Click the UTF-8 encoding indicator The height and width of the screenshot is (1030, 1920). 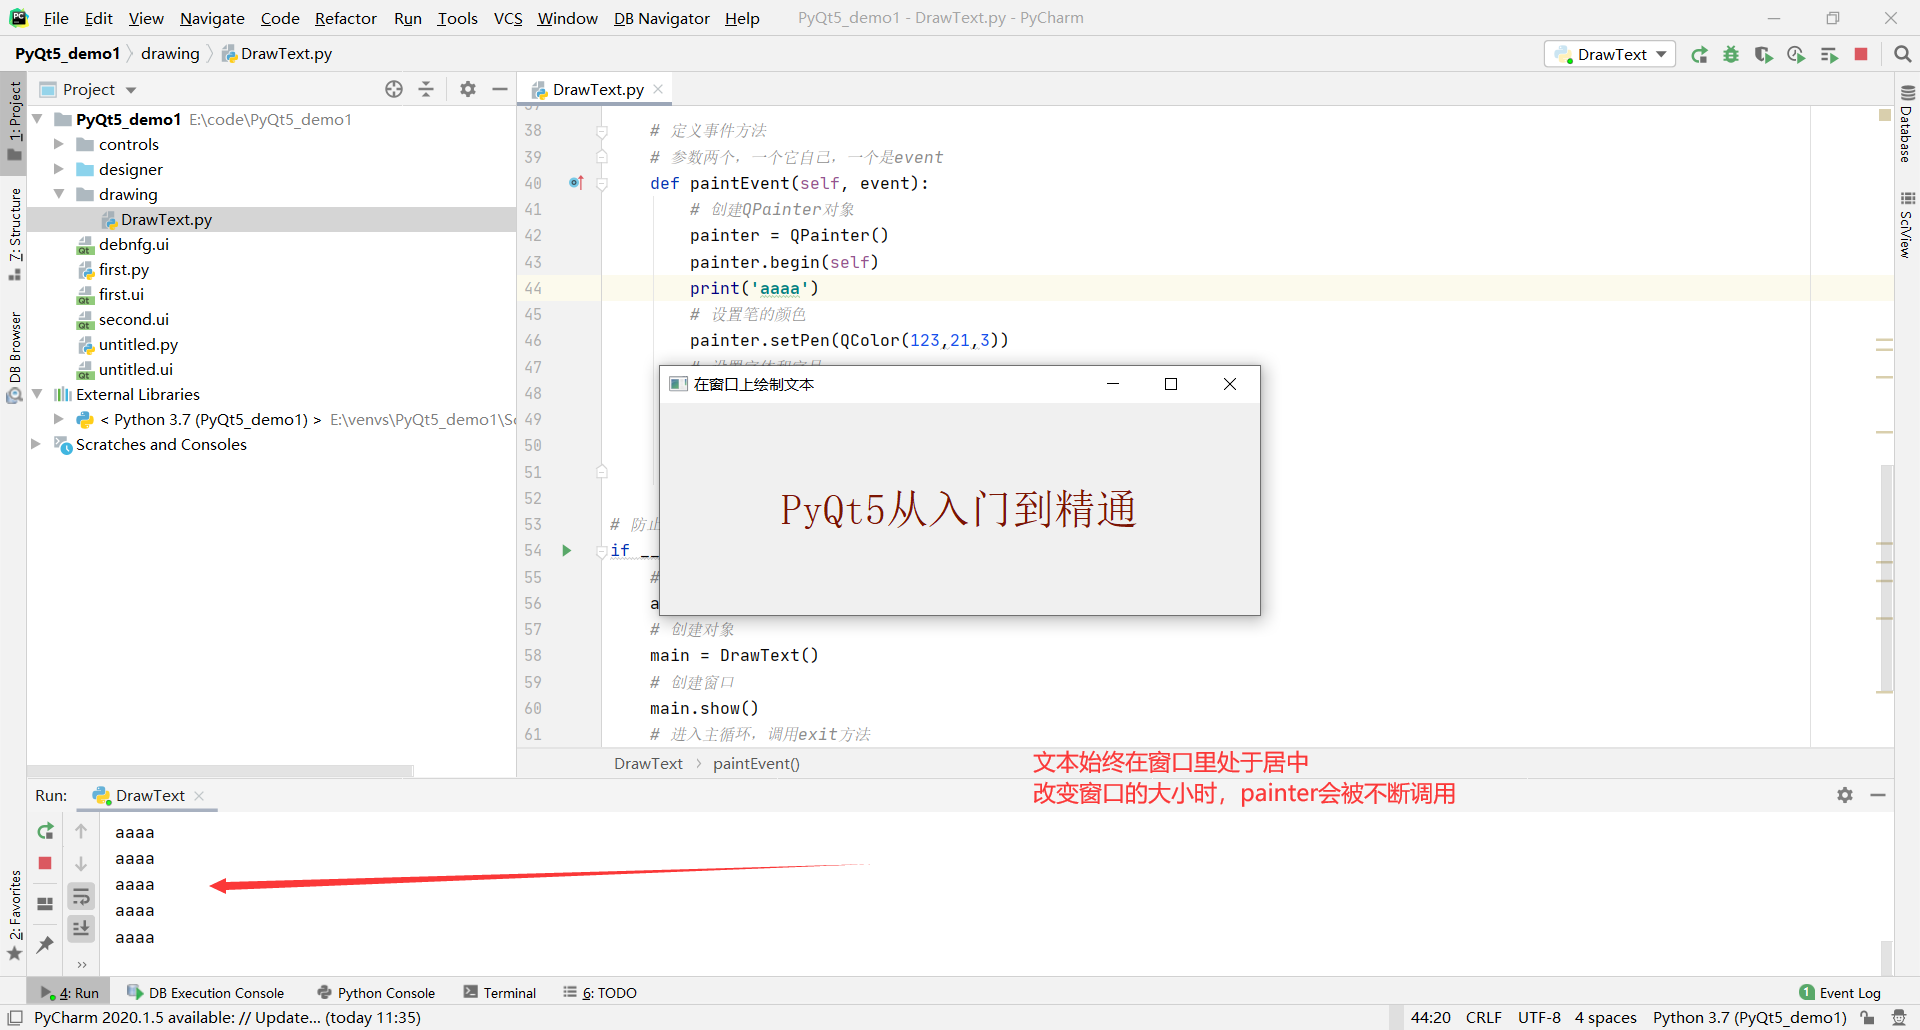(x=1539, y=1017)
